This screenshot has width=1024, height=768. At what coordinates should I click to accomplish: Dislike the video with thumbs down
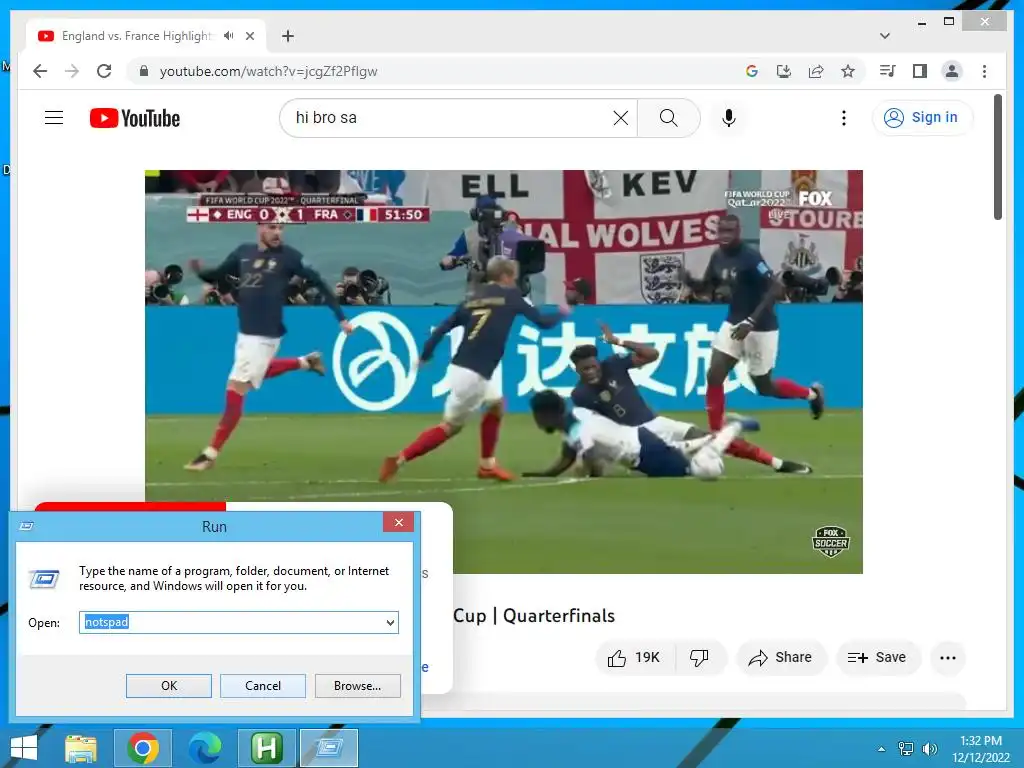(699, 658)
